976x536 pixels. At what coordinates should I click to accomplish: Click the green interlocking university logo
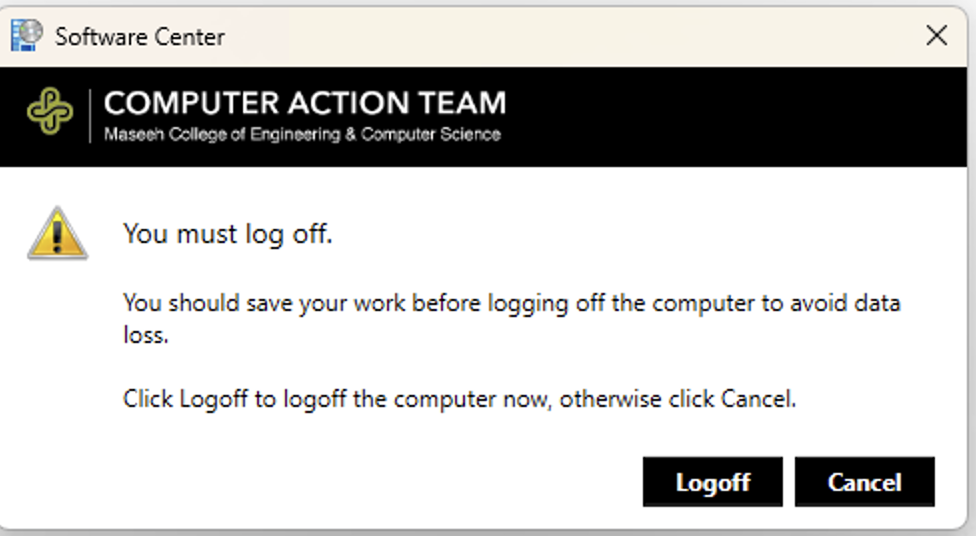pyautogui.click(x=50, y=111)
